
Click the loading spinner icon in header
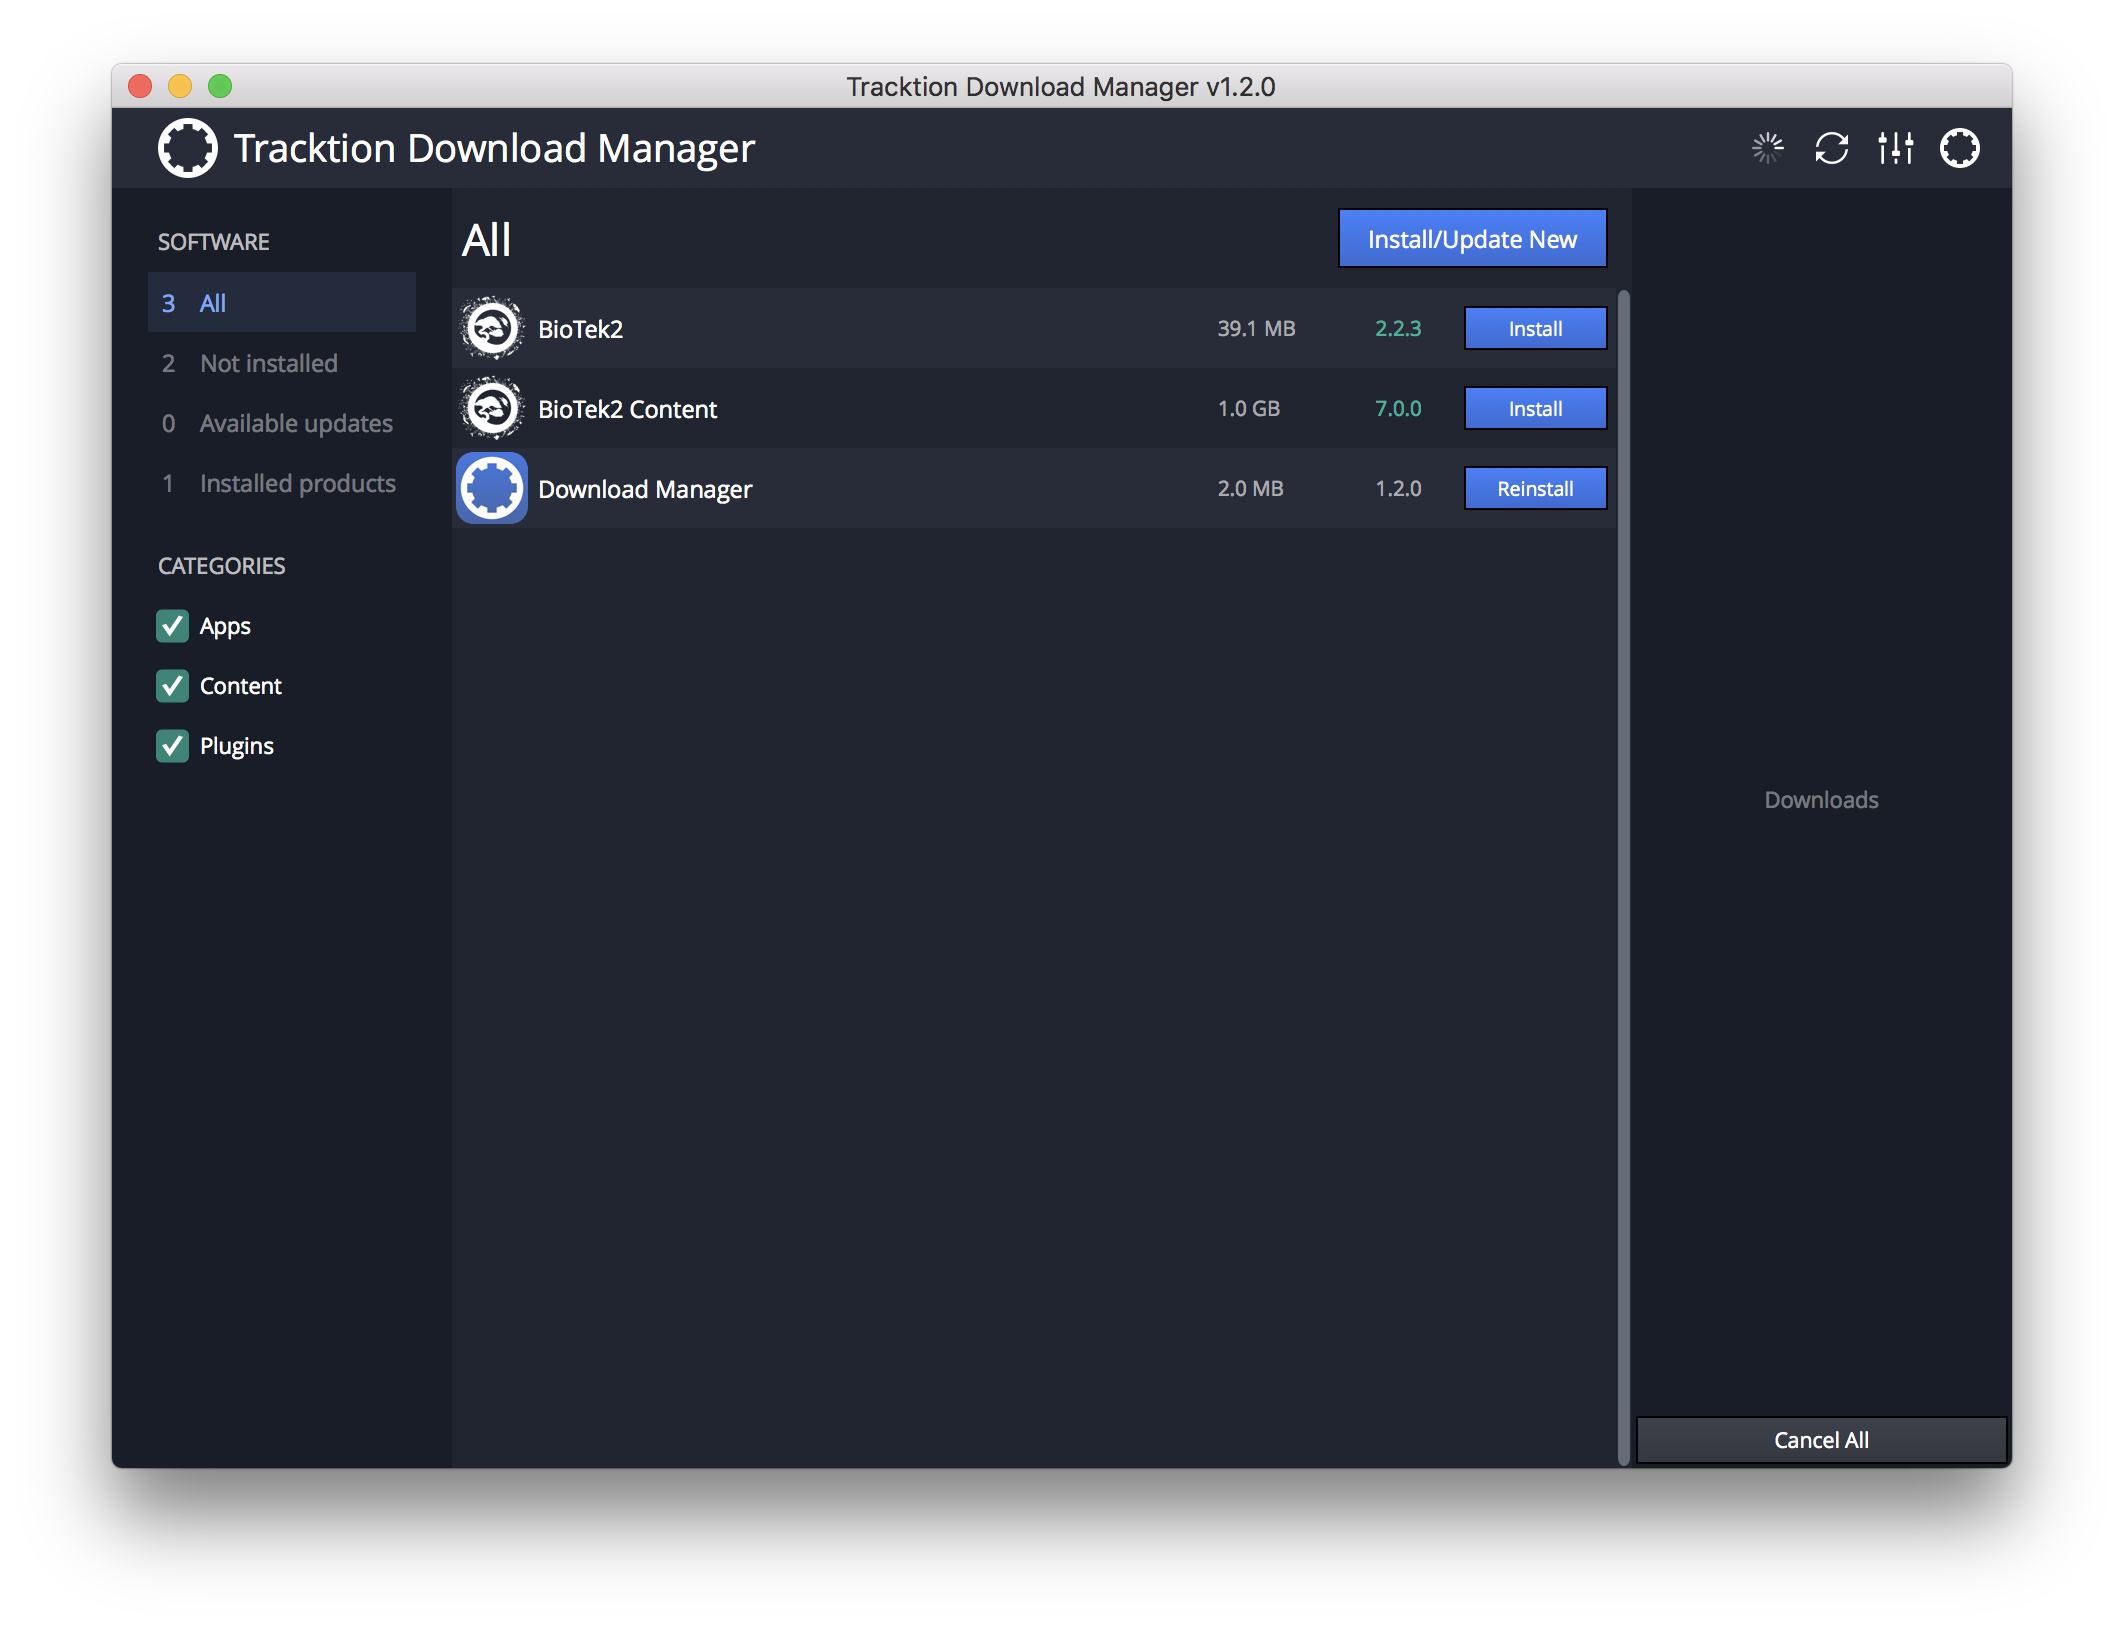tap(1767, 149)
